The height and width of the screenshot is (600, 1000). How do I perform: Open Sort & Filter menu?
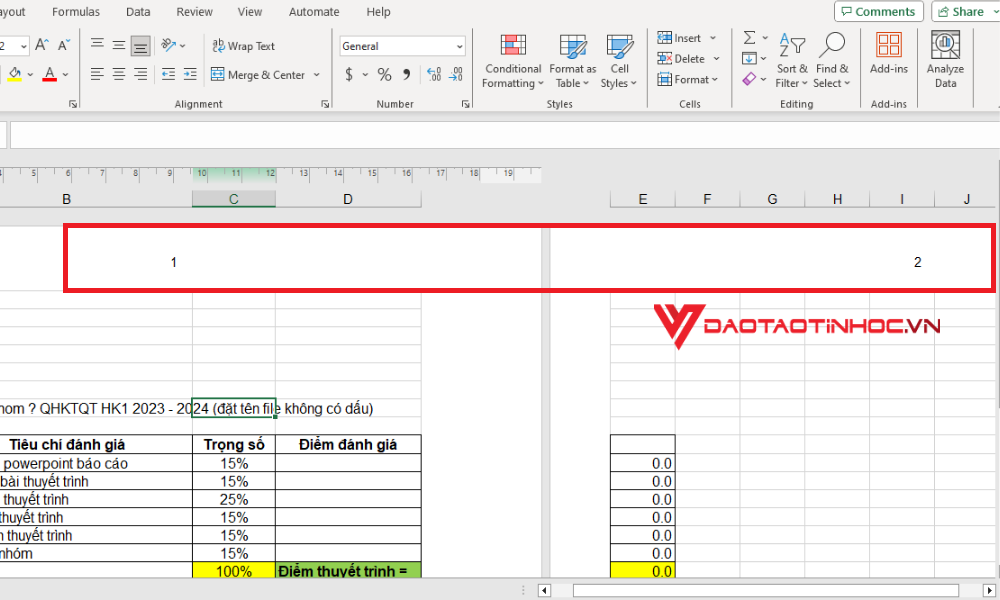tap(791, 62)
